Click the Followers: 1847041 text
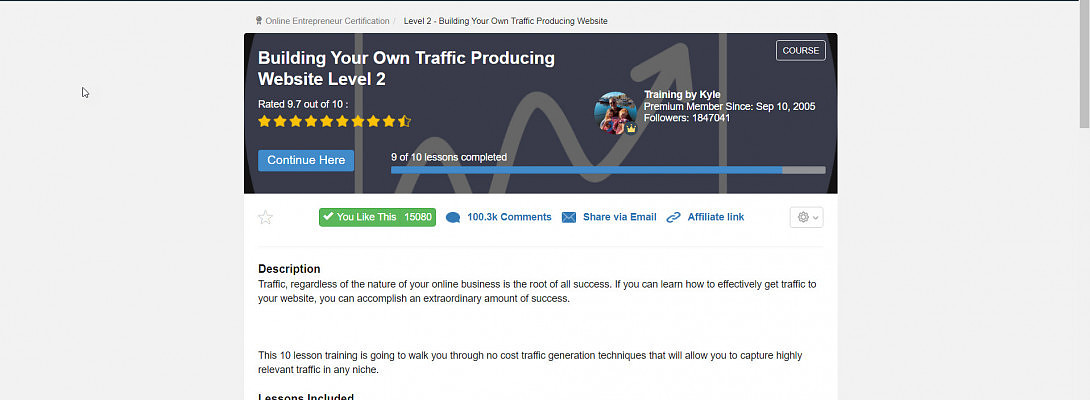The height and width of the screenshot is (400, 1090). pos(687,118)
